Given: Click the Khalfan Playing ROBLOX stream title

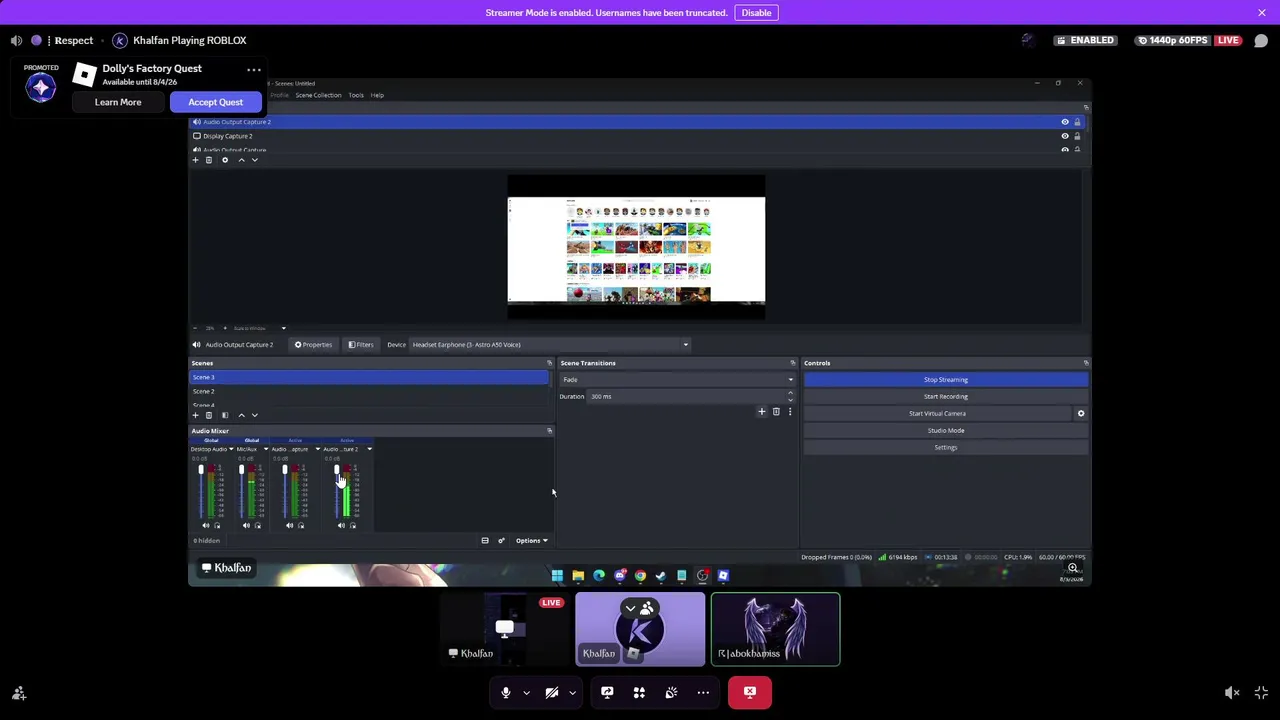Looking at the screenshot, I should 190,40.
